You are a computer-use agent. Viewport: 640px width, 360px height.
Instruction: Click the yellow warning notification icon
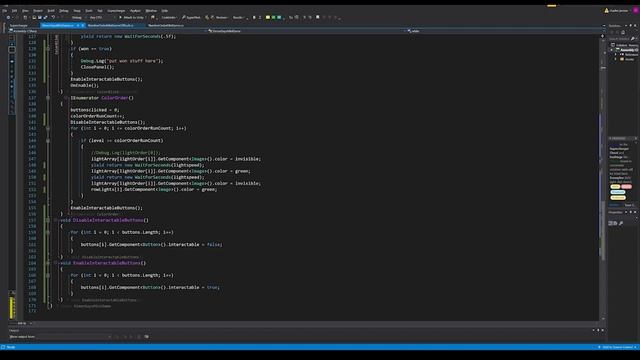coord(606,11)
